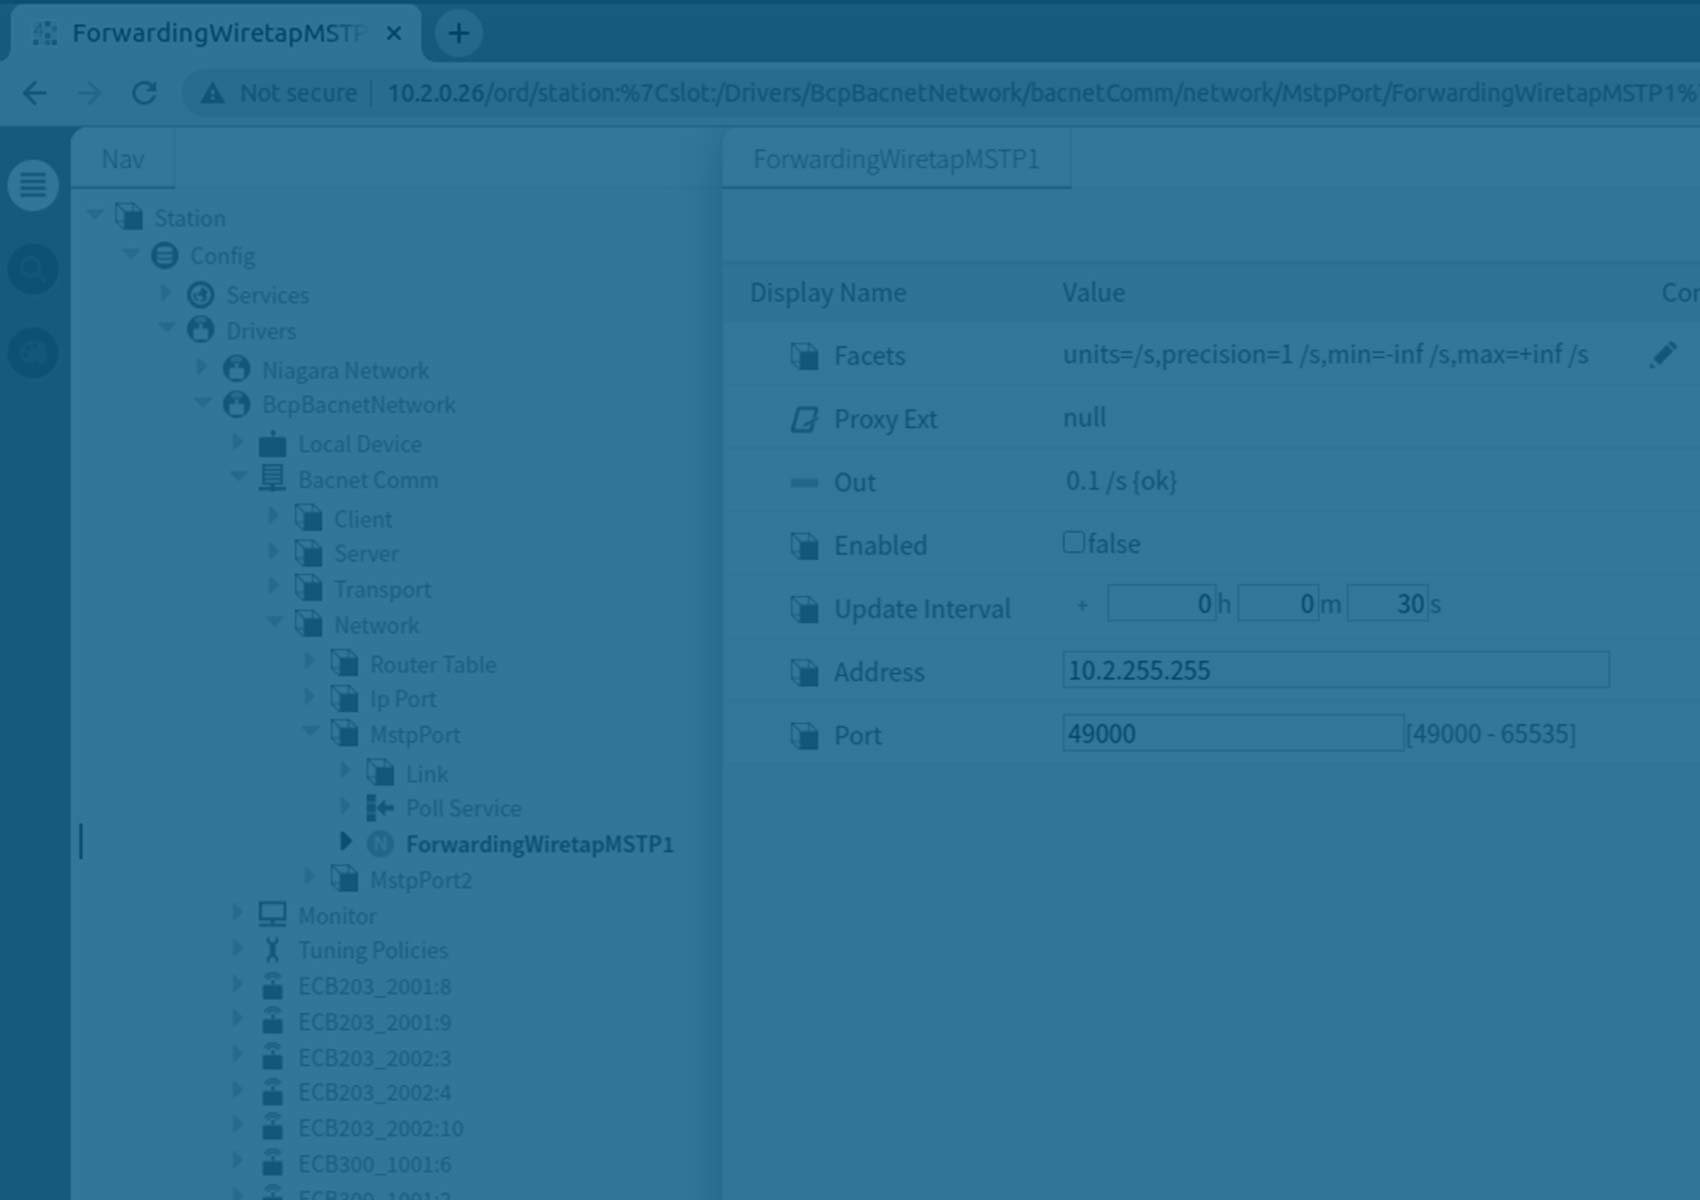Viewport: 1700px width, 1200px height.
Task: Open the Nav tab
Action: click(x=123, y=159)
